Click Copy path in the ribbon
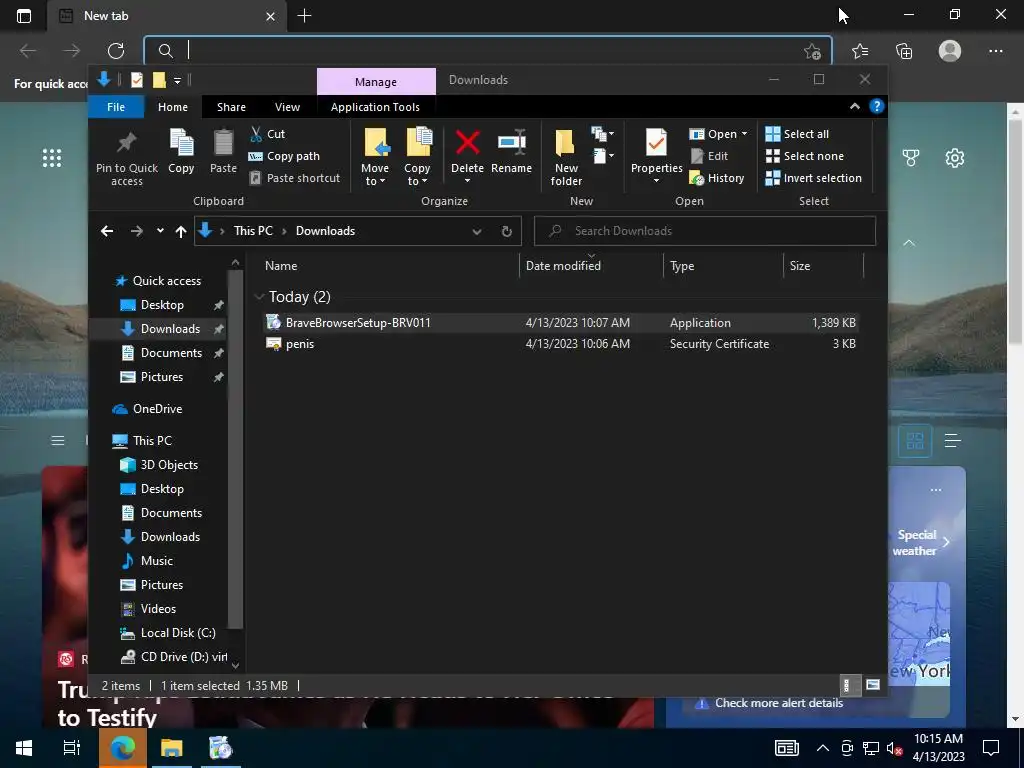This screenshot has height=768, width=1024. (284, 156)
